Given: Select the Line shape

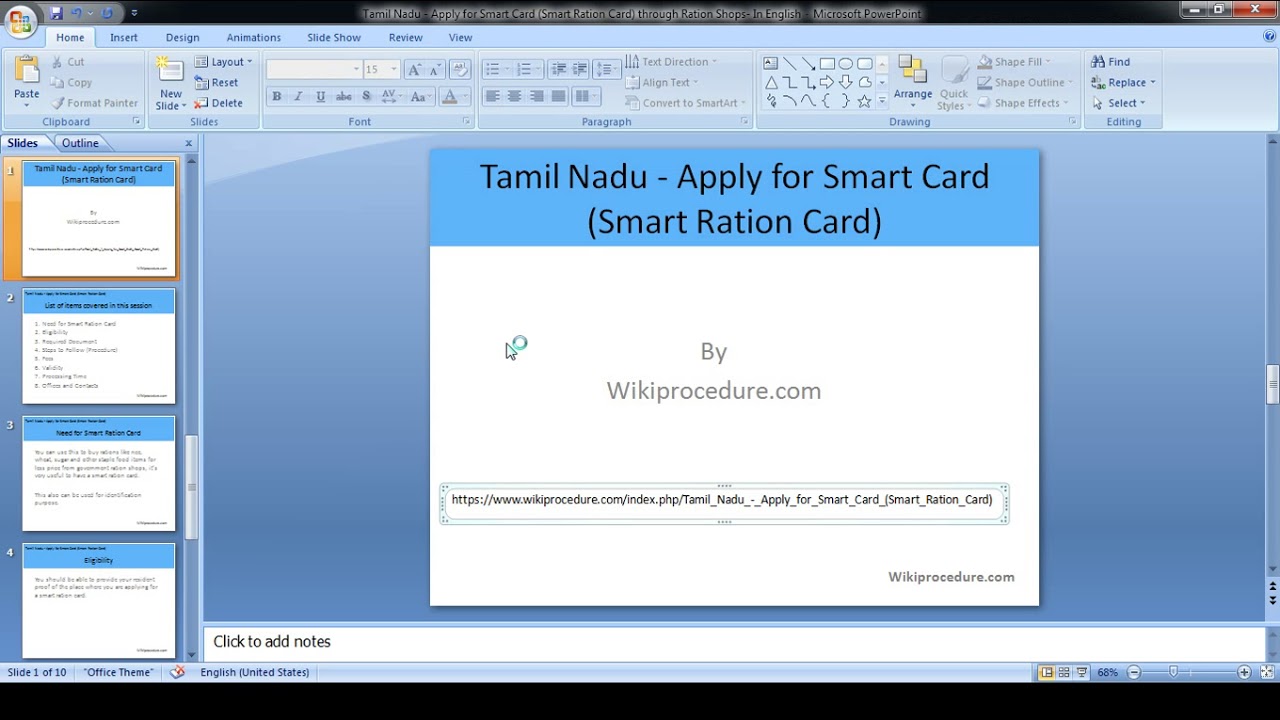Looking at the screenshot, I should (790, 63).
